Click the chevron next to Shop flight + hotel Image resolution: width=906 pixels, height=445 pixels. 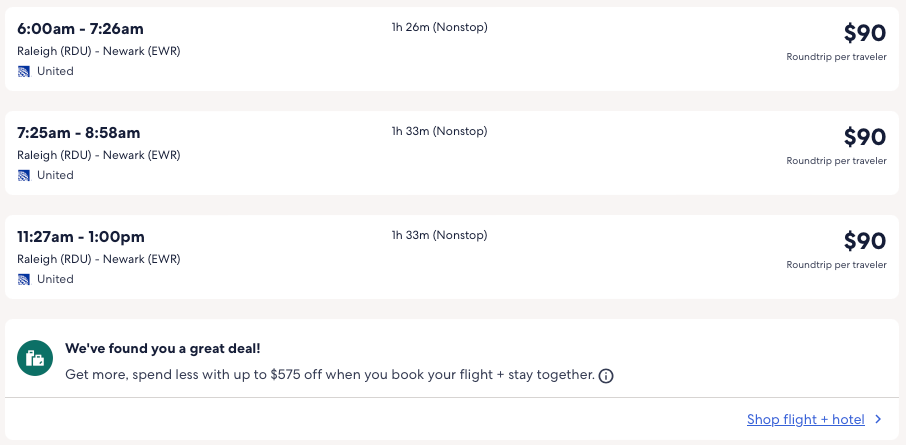[878, 420]
